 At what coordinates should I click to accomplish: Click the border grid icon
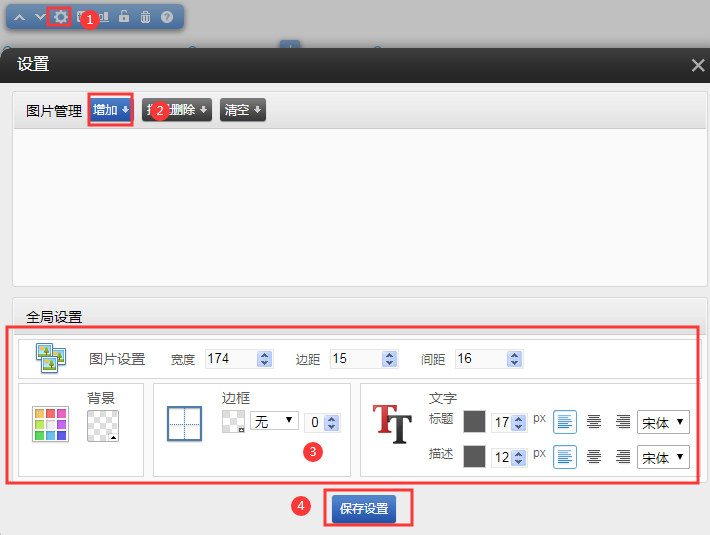click(x=184, y=424)
